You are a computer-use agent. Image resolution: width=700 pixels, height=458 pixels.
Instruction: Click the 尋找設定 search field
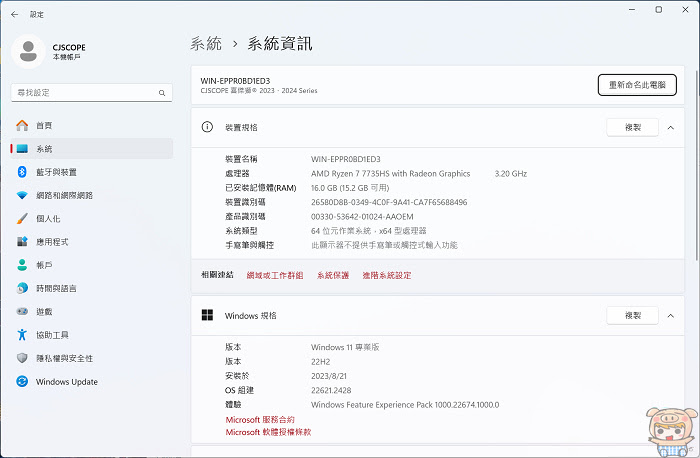pos(92,92)
